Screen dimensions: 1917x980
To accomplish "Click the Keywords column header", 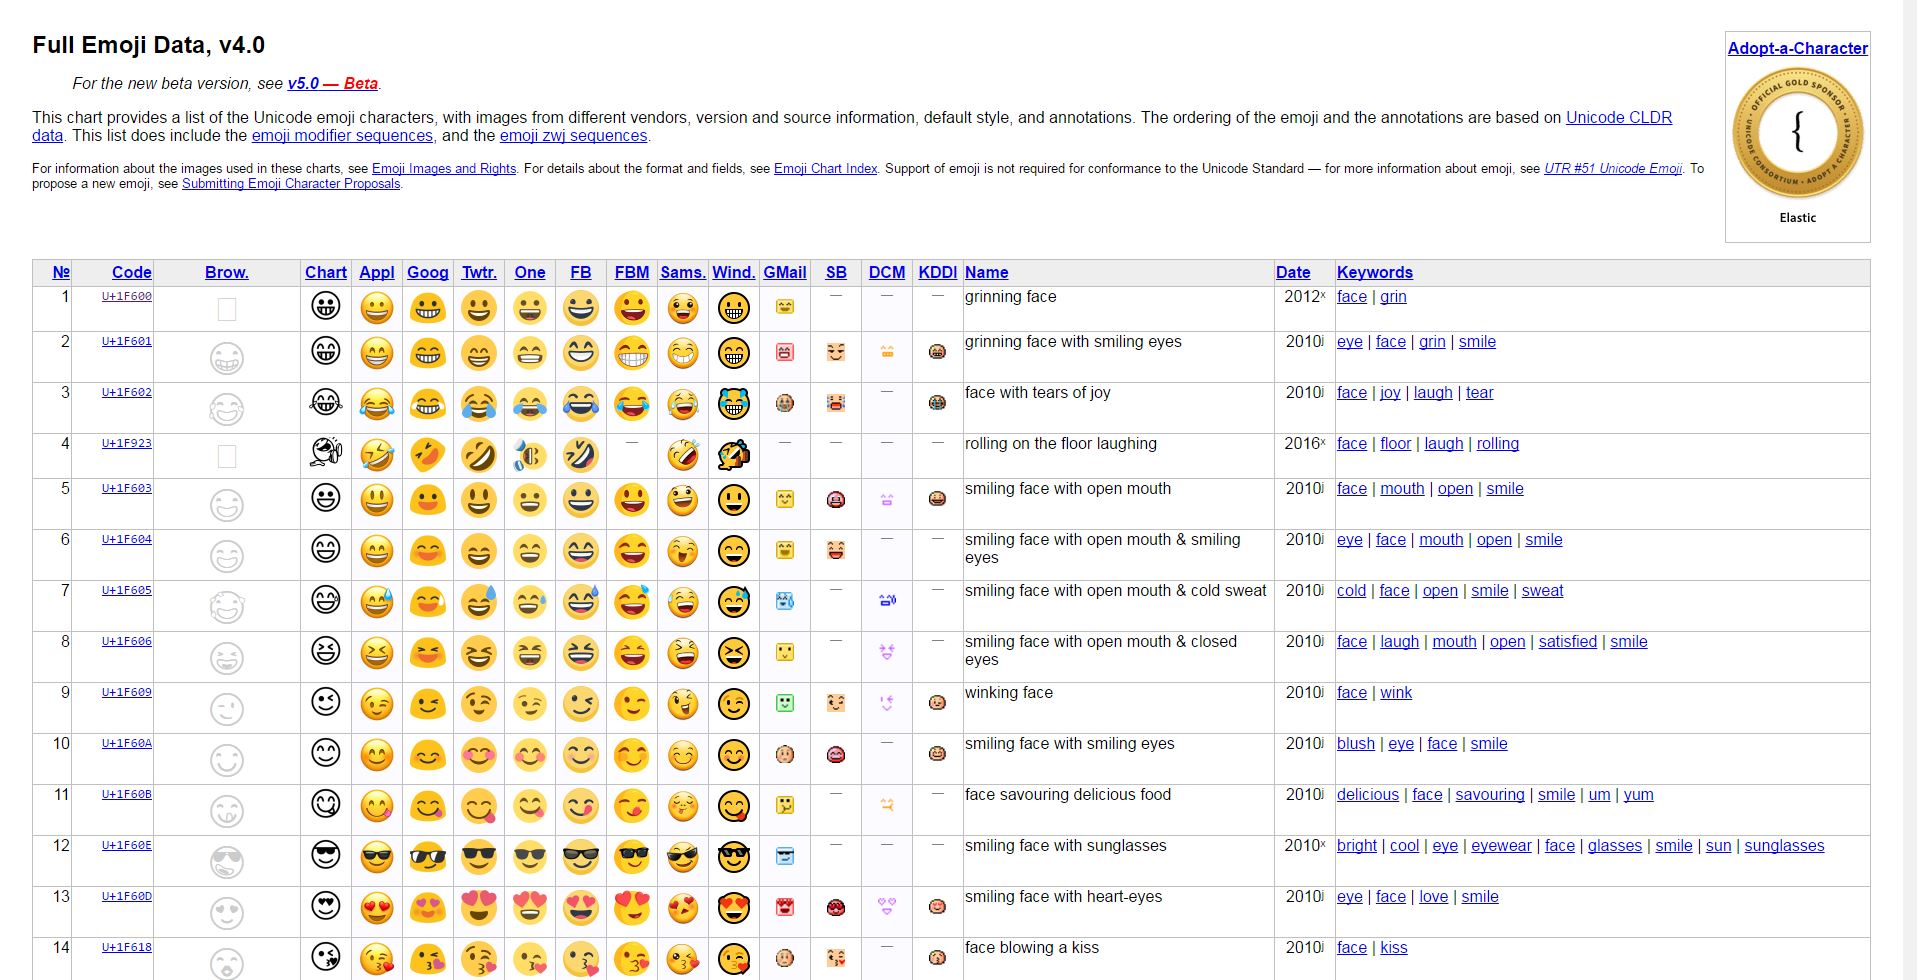I will click(x=1374, y=272).
